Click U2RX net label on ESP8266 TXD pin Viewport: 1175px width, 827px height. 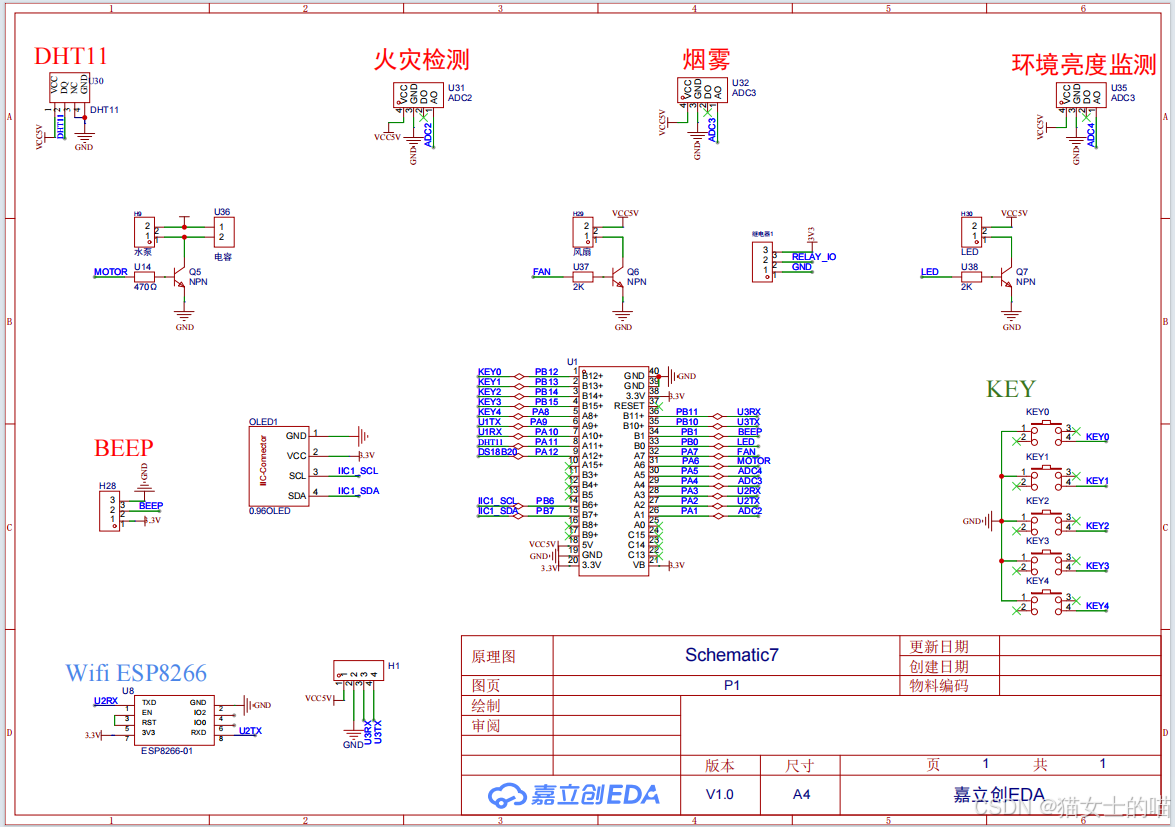click(106, 701)
